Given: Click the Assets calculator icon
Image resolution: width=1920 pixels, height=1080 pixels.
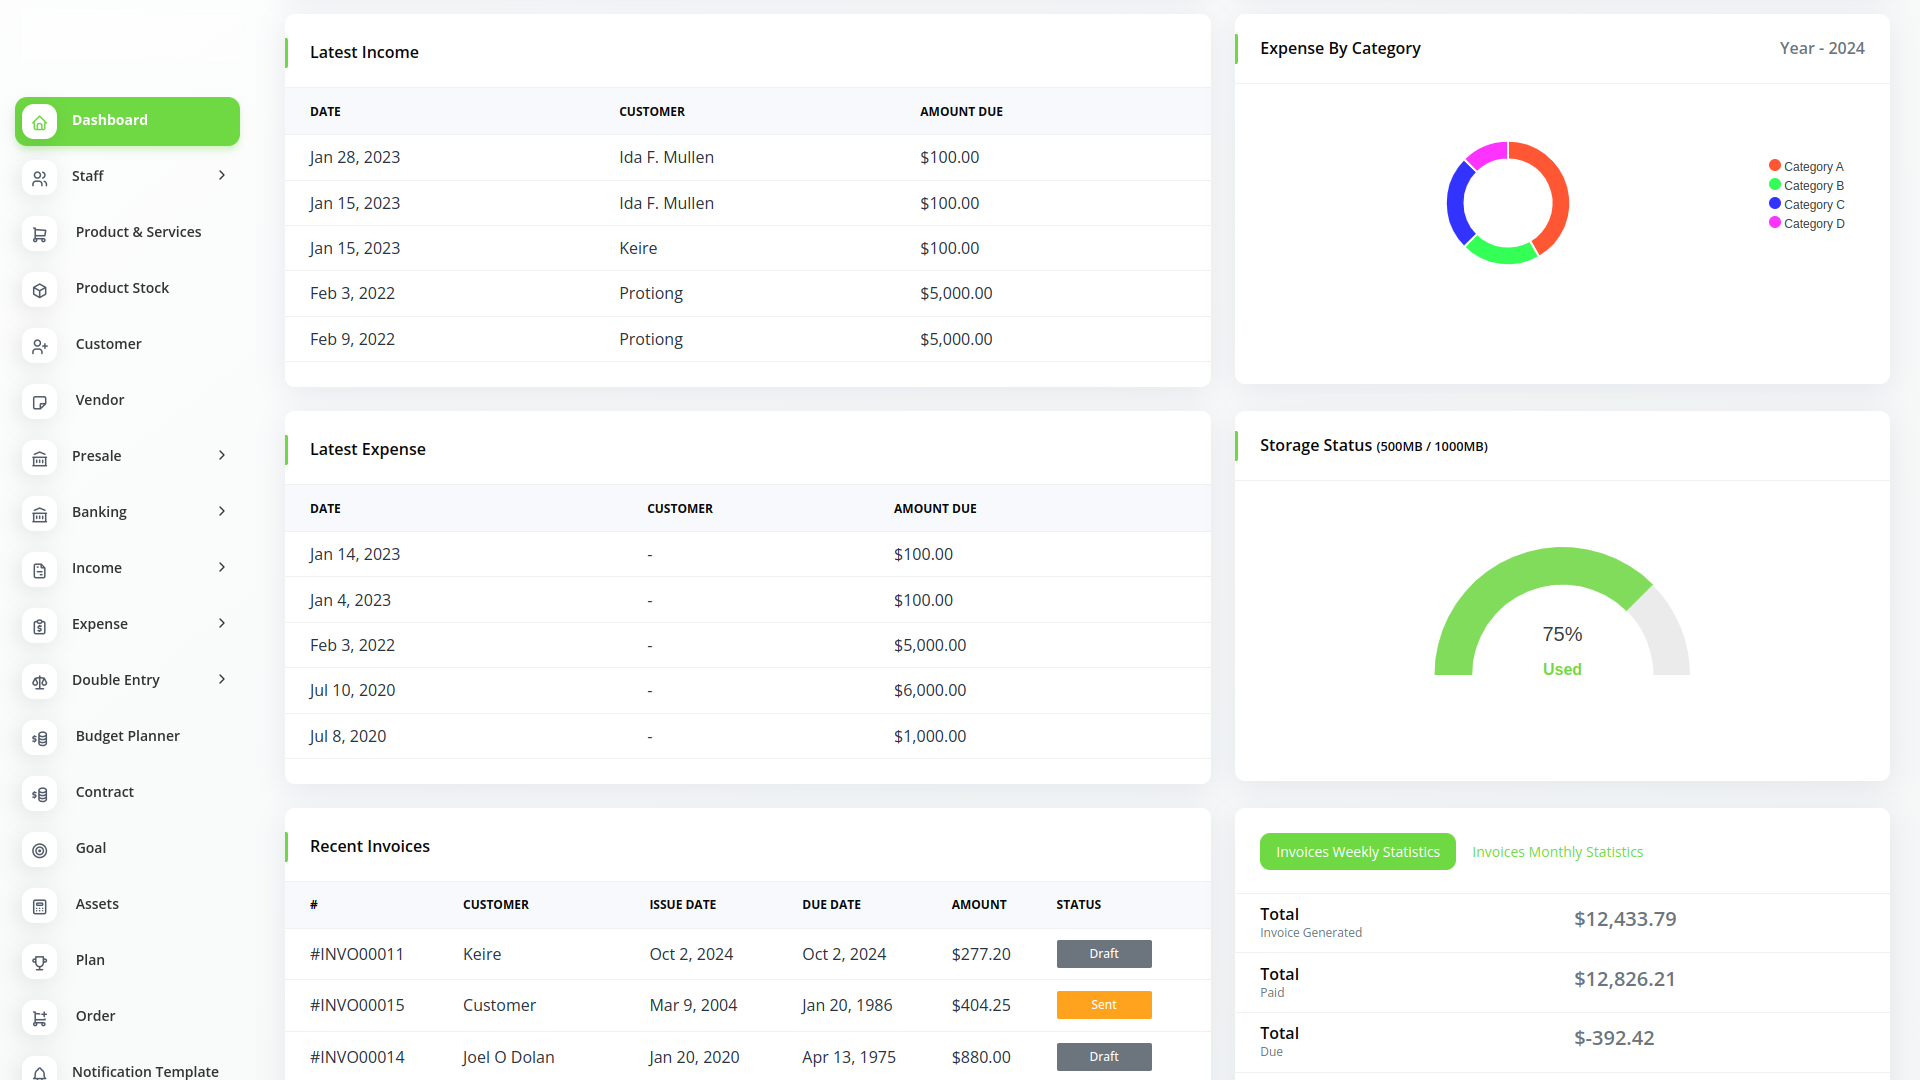Looking at the screenshot, I should point(39,906).
